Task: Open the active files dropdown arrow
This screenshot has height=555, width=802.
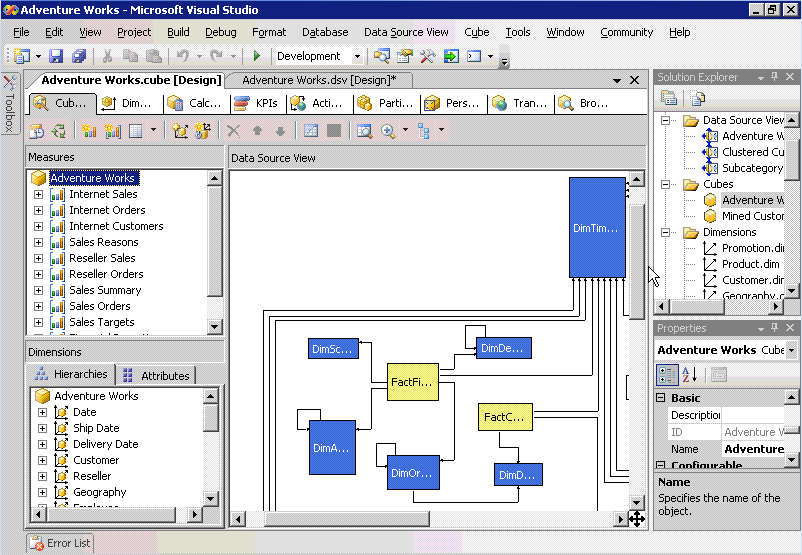Action: coord(617,81)
